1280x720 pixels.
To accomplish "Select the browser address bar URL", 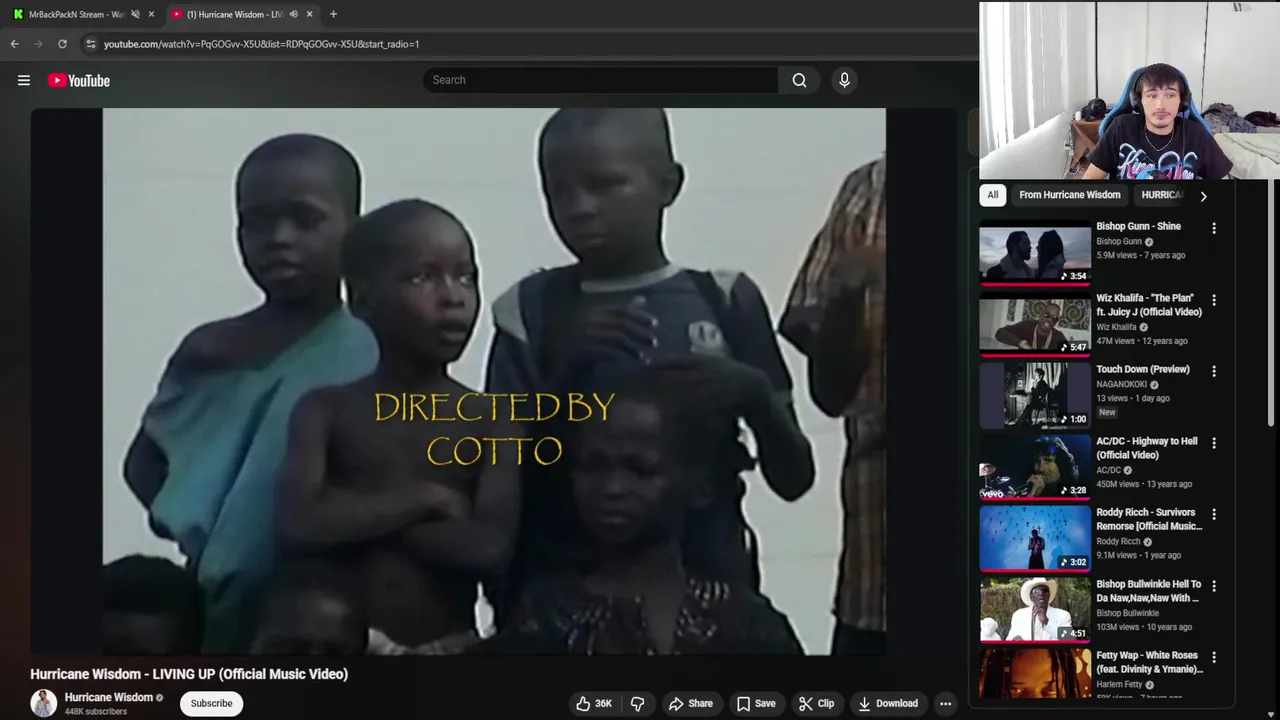I will pyautogui.click(x=261, y=44).
